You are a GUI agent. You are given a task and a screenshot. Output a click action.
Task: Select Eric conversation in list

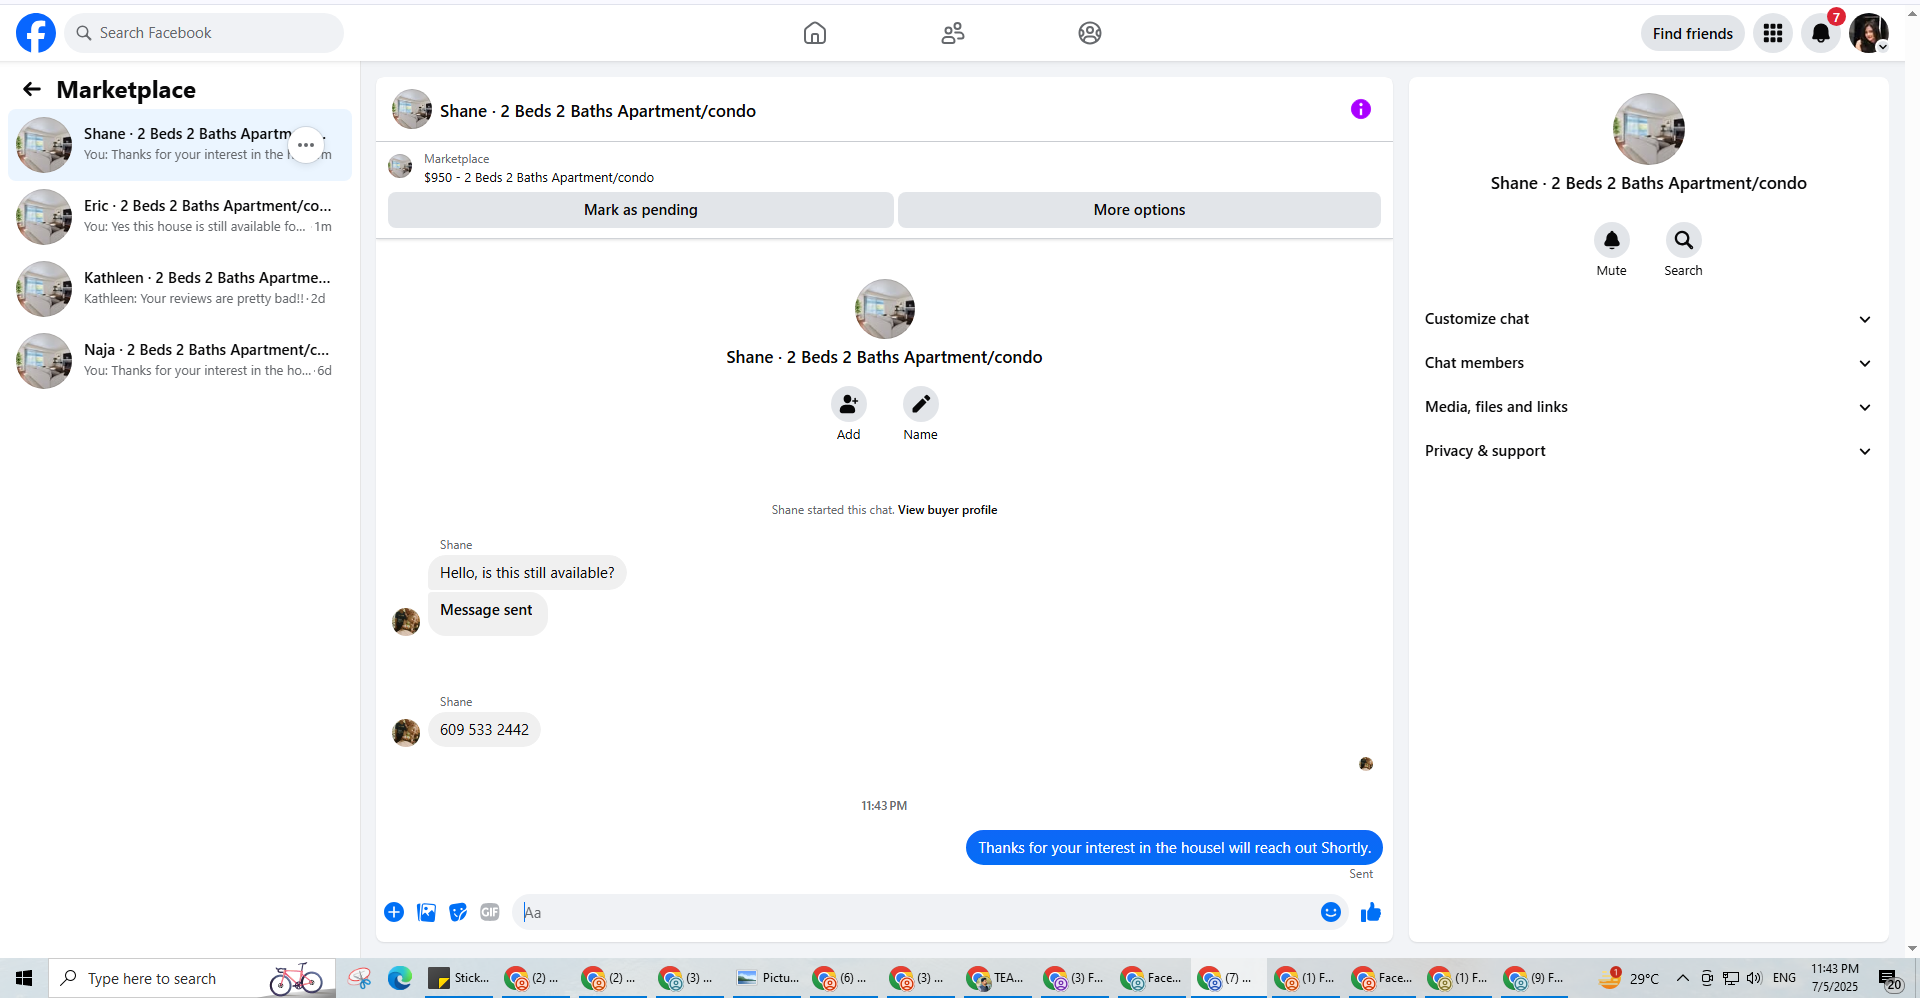tap(180, 217)
